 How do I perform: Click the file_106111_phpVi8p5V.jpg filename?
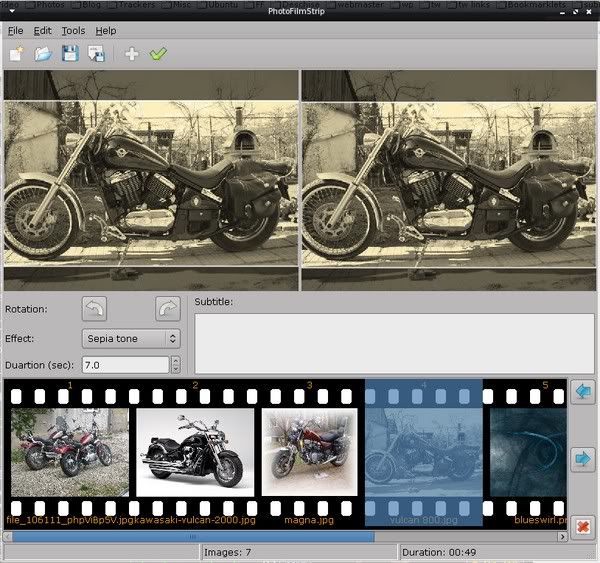pos(69,520)
